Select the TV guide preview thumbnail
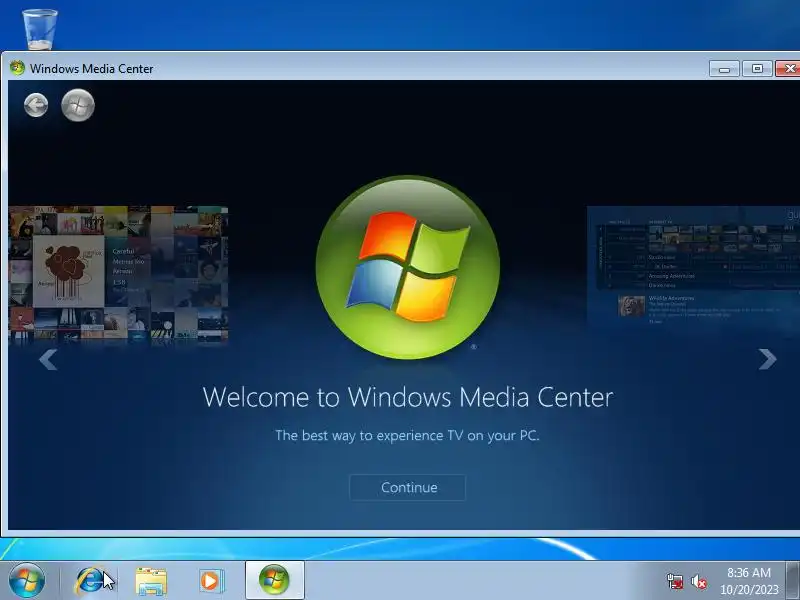800x600 pixels. (693, 265)
